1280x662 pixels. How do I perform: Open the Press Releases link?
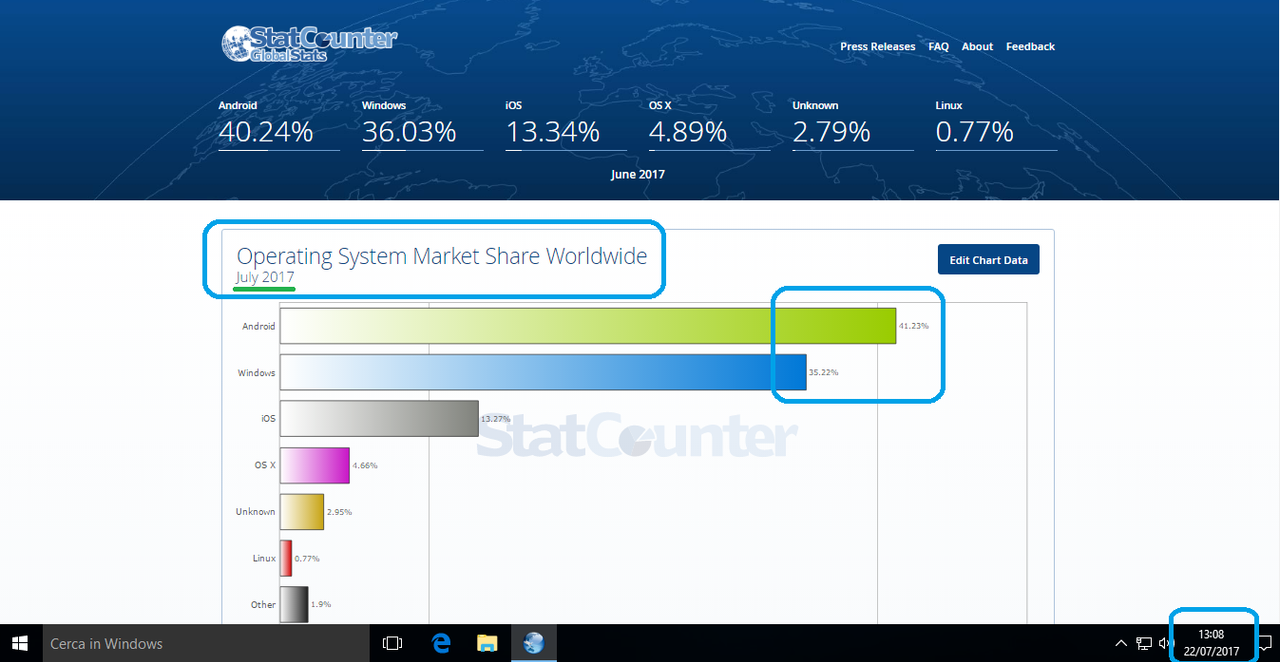(877, 47)
